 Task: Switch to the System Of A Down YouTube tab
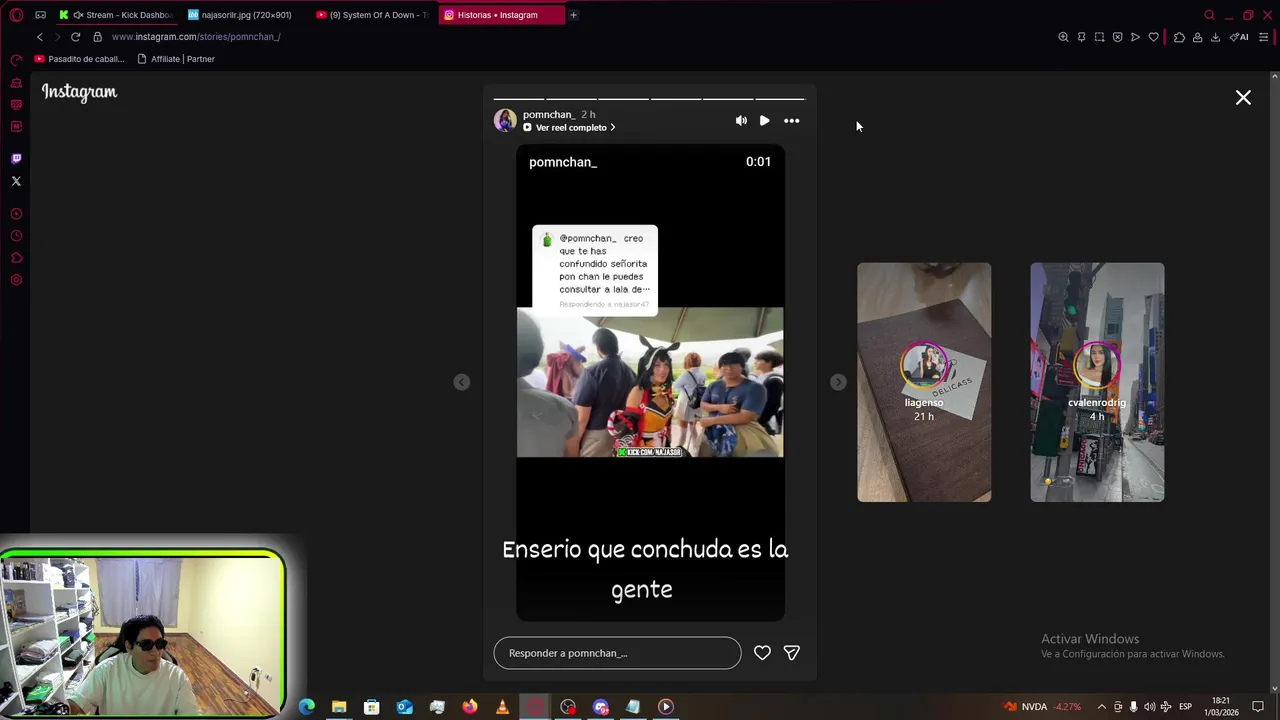(374, 15)
